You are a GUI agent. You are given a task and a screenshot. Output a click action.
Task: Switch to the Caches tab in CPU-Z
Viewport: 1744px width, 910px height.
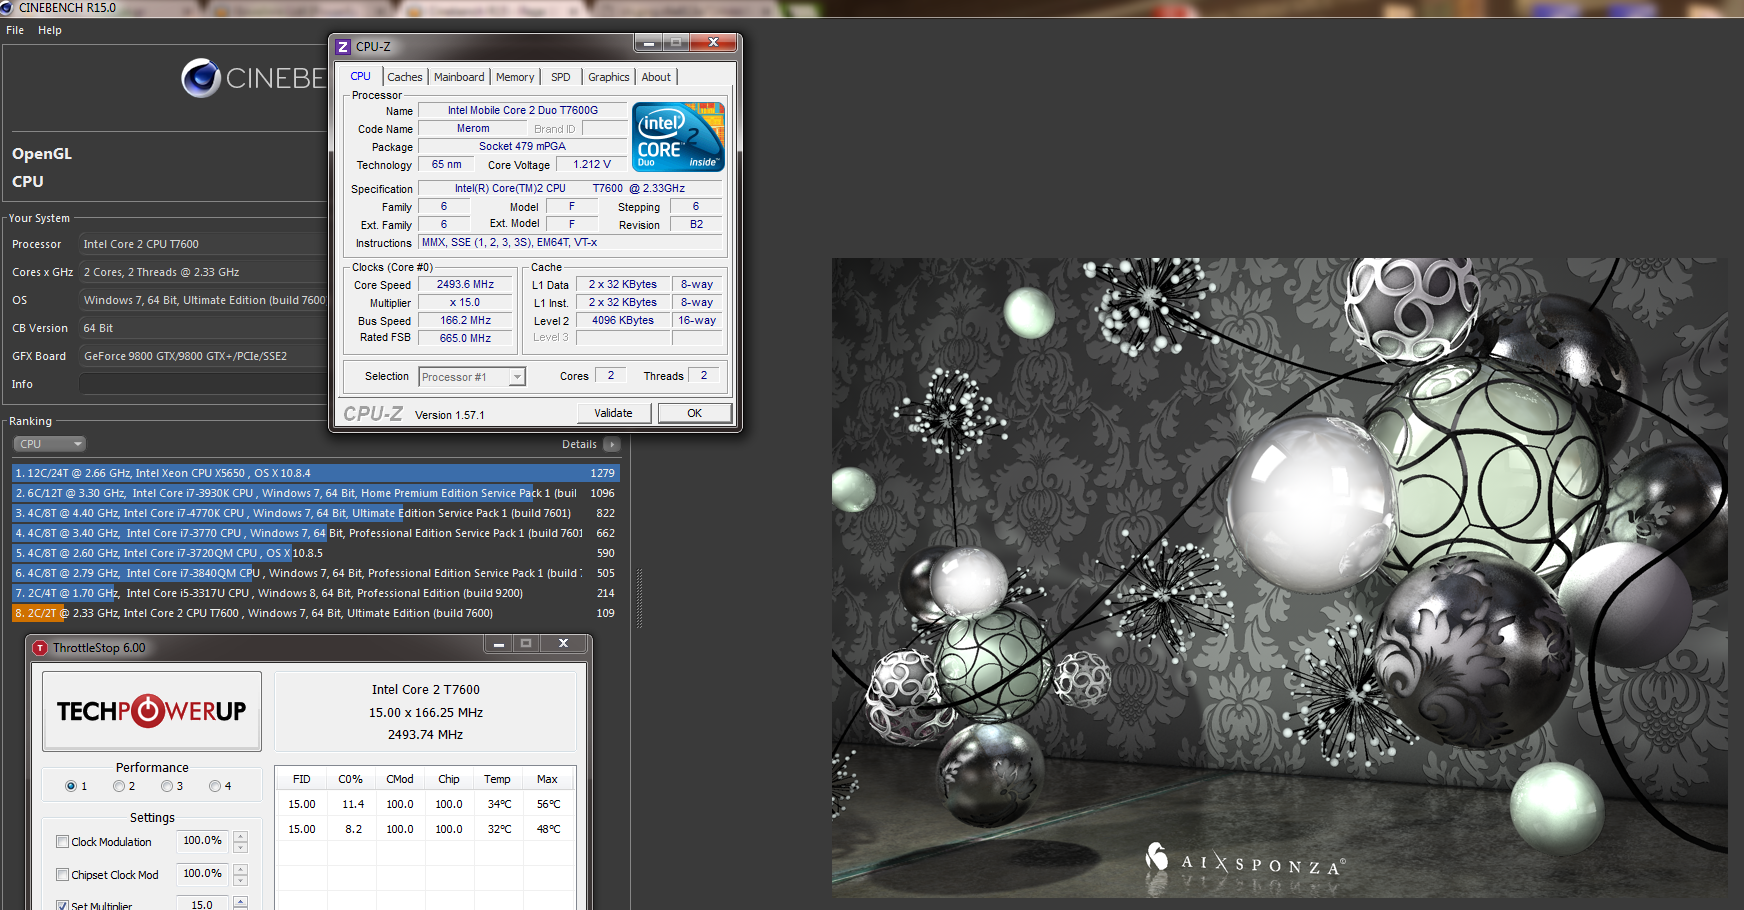click(x=405, y=77)
